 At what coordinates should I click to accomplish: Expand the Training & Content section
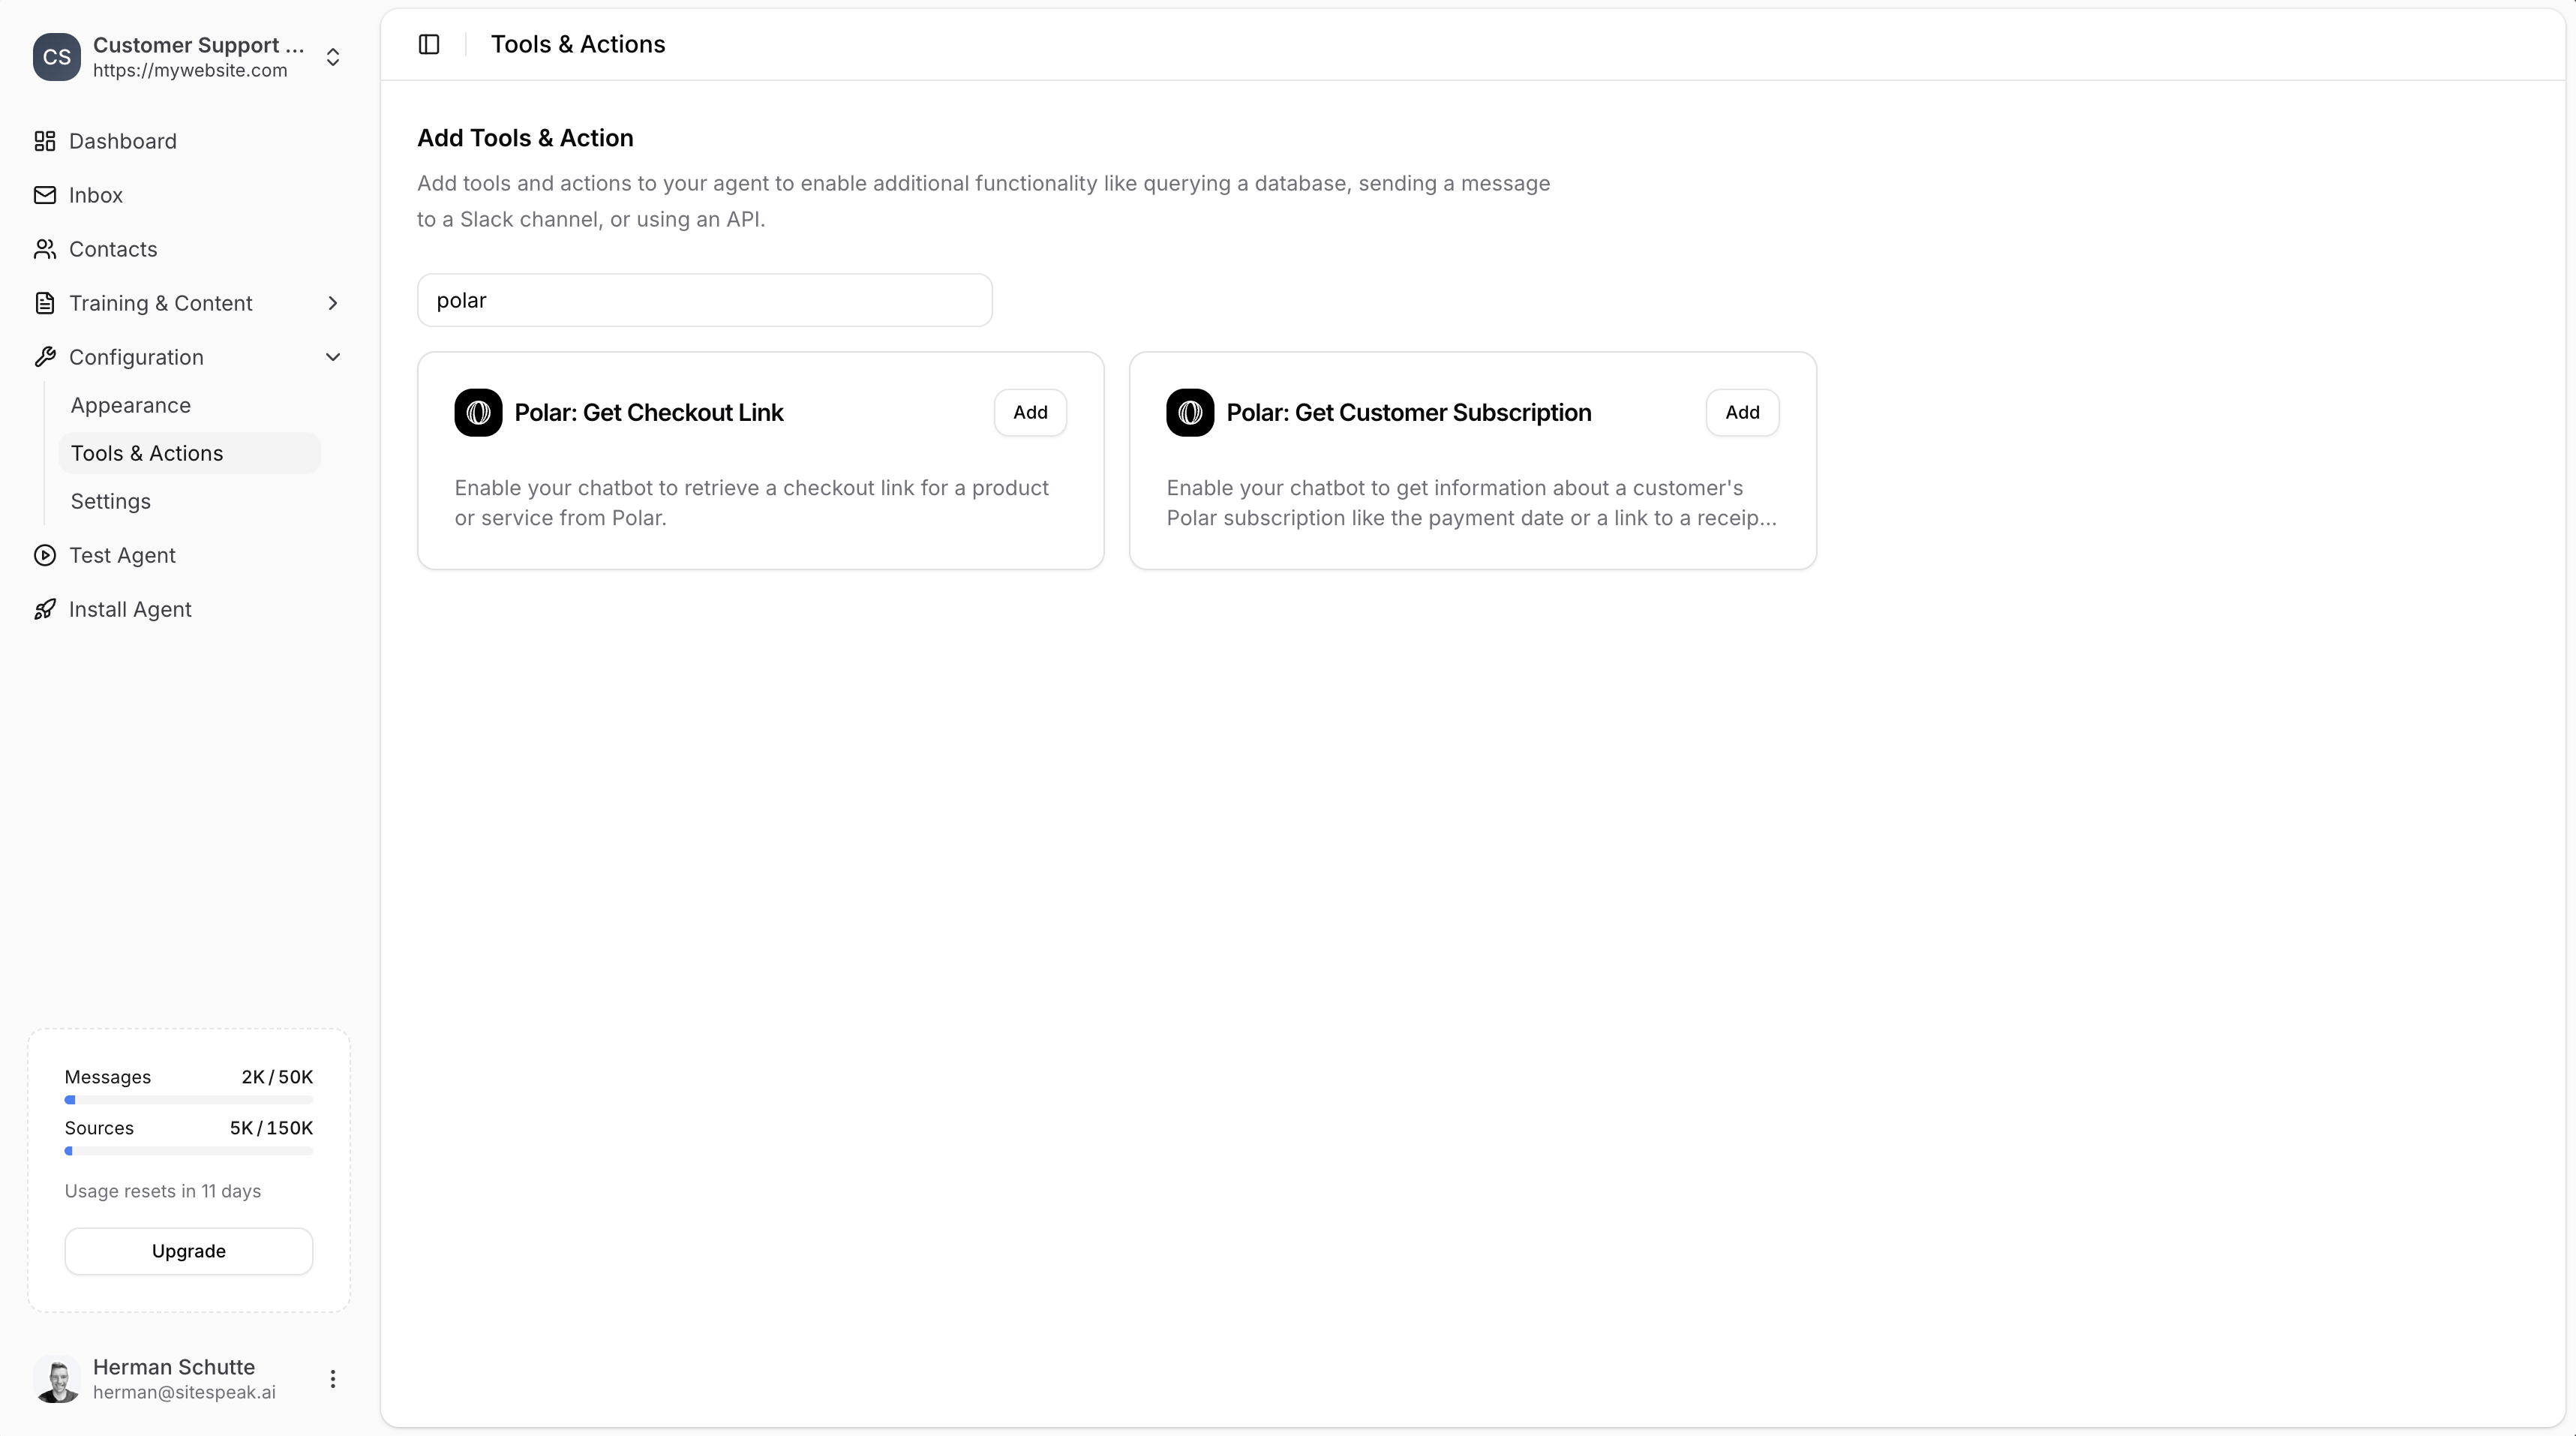click(x=333, y=303)
